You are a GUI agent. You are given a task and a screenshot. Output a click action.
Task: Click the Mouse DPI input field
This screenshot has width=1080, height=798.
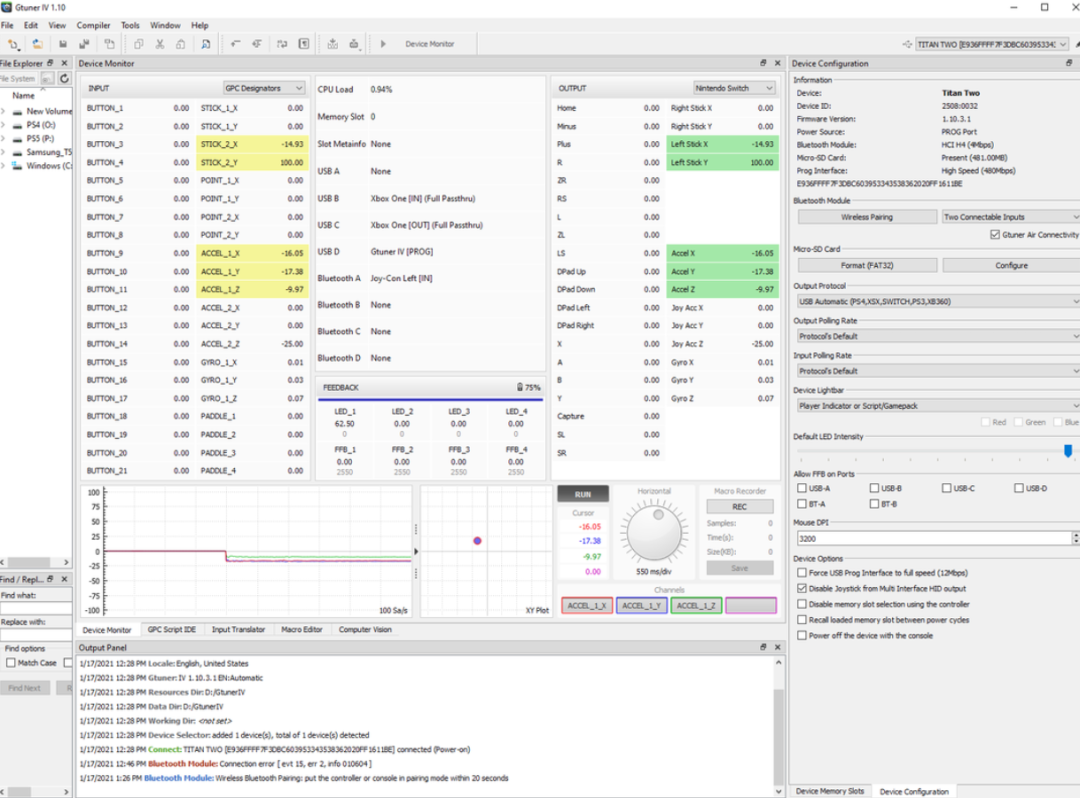tap(930, 538)
